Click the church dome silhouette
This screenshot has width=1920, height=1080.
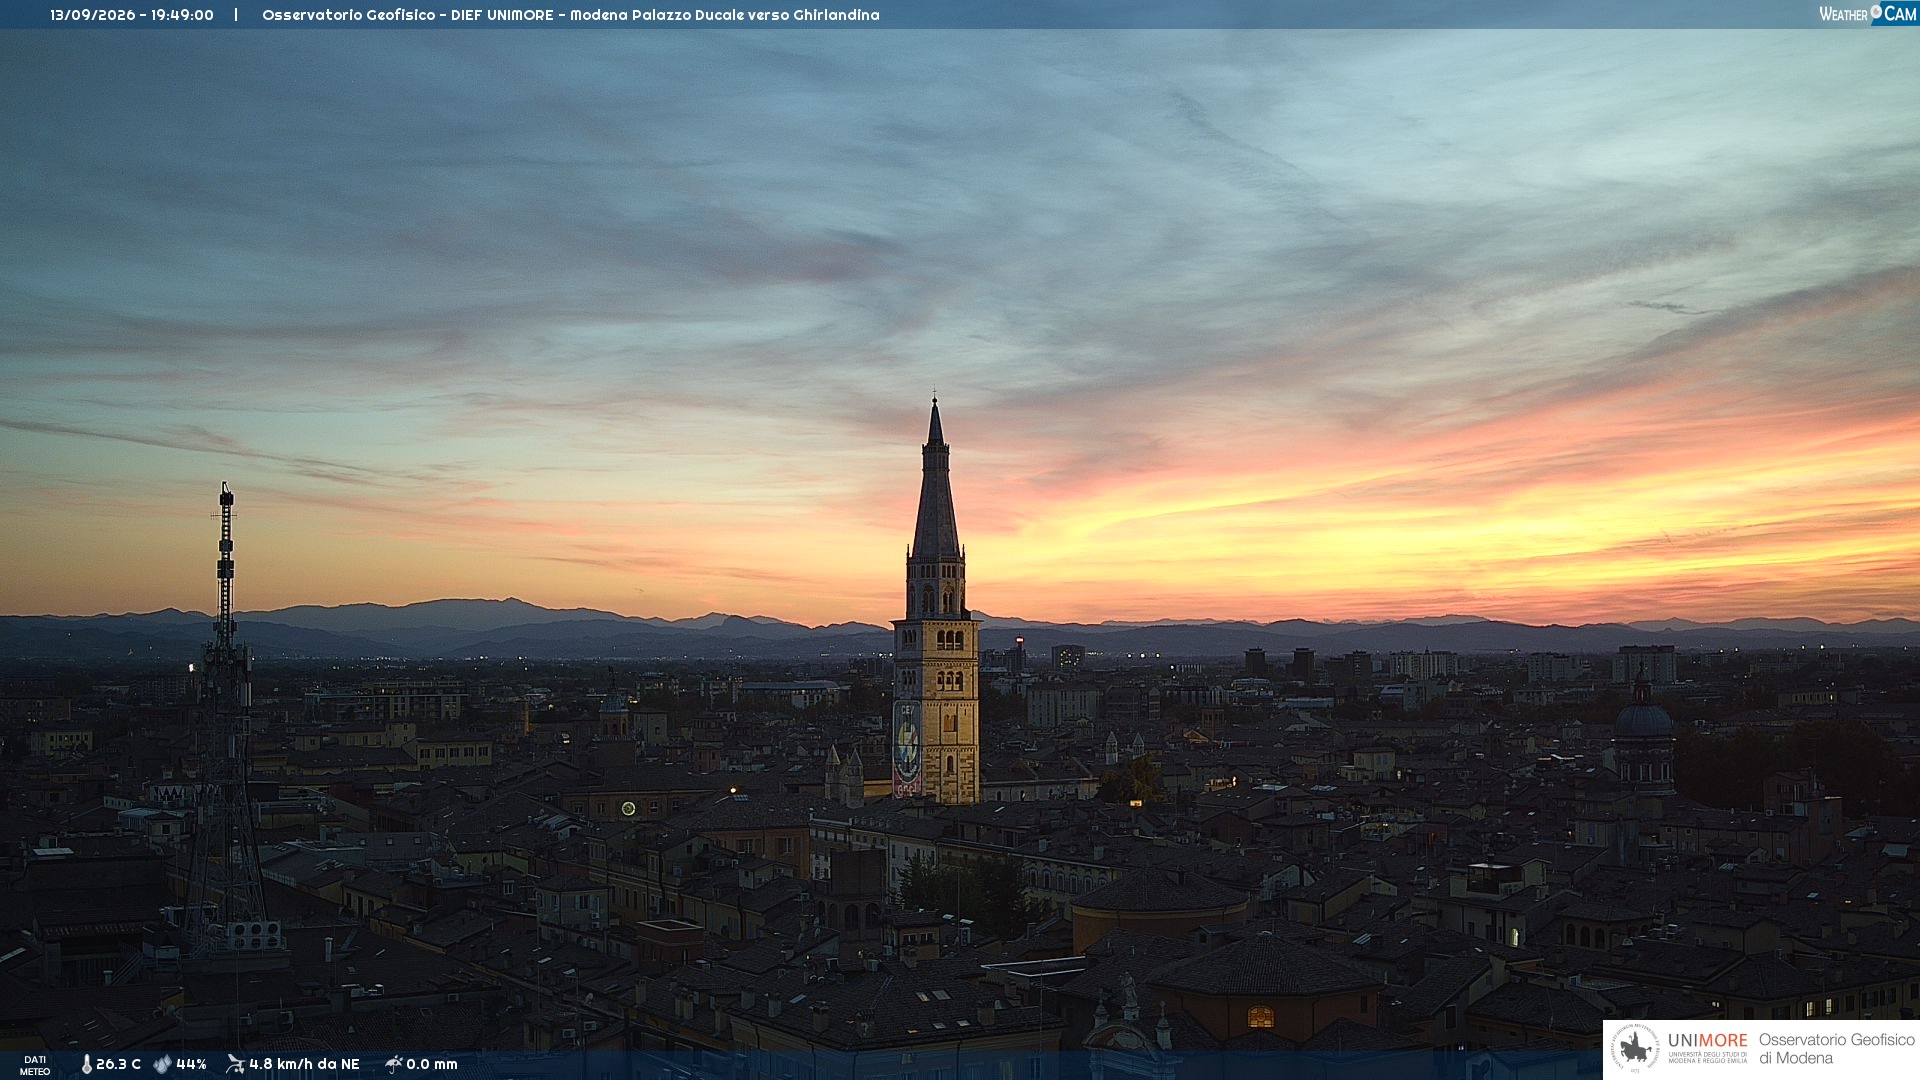tap(1643, 715)
